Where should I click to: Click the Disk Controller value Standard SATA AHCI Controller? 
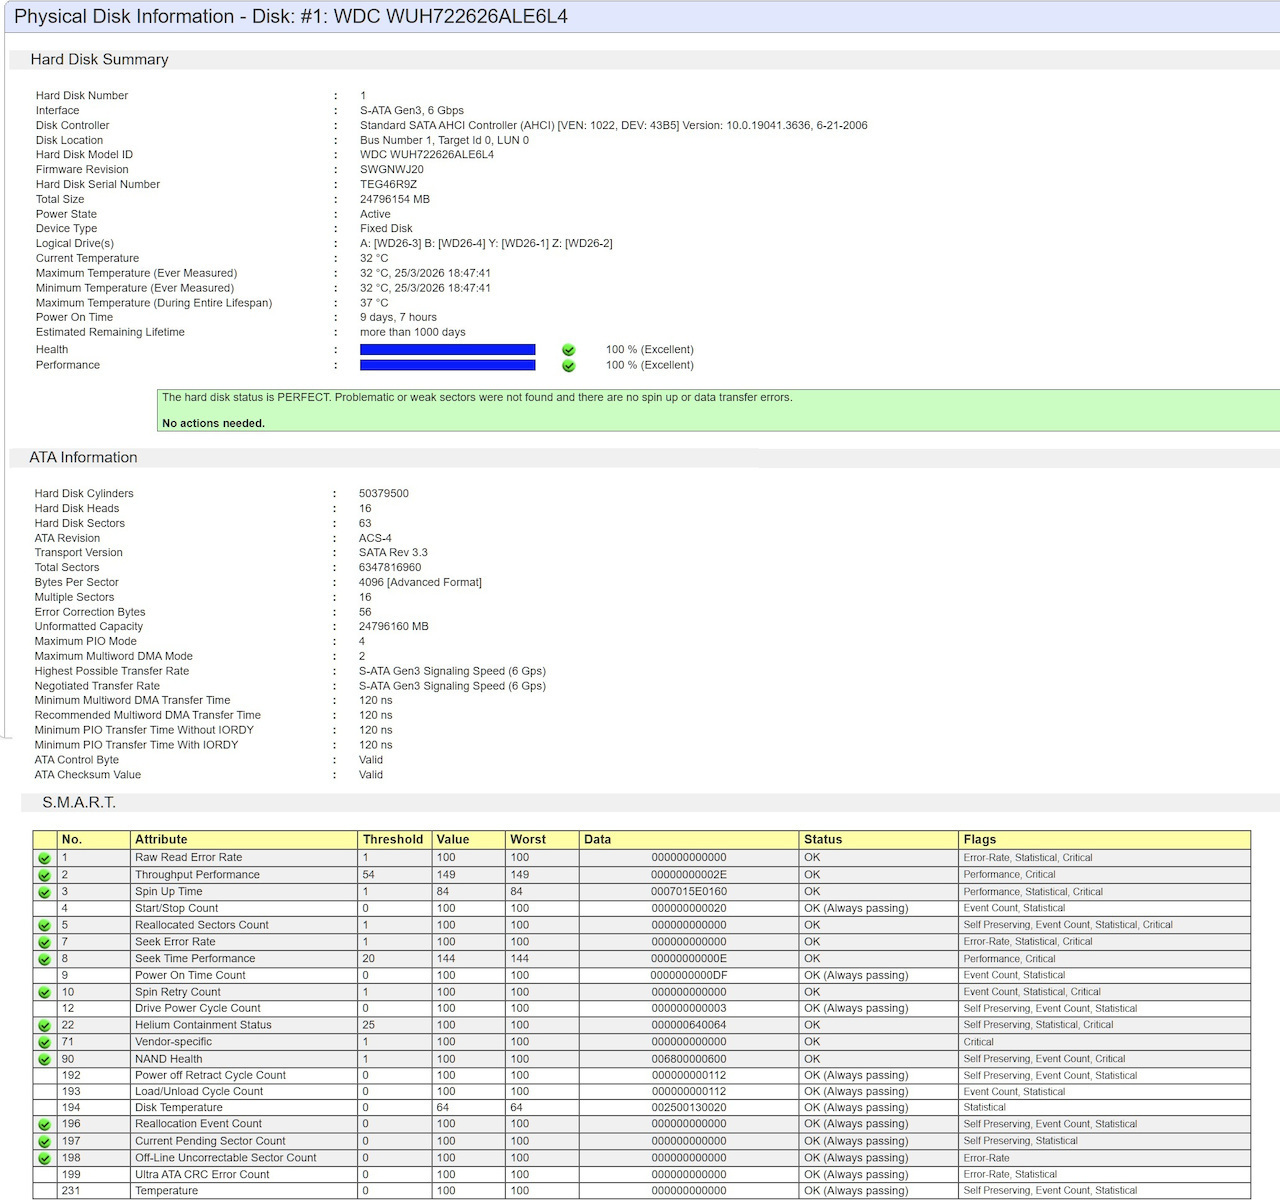(x=614, y=126)
